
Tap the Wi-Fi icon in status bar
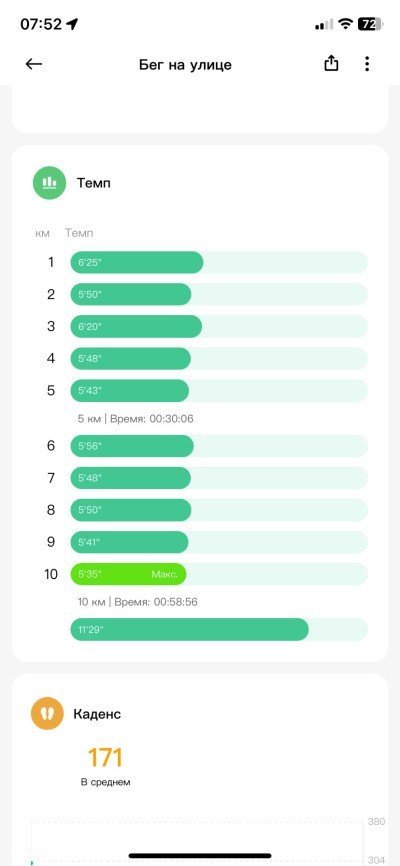click(x=346, y=24)
